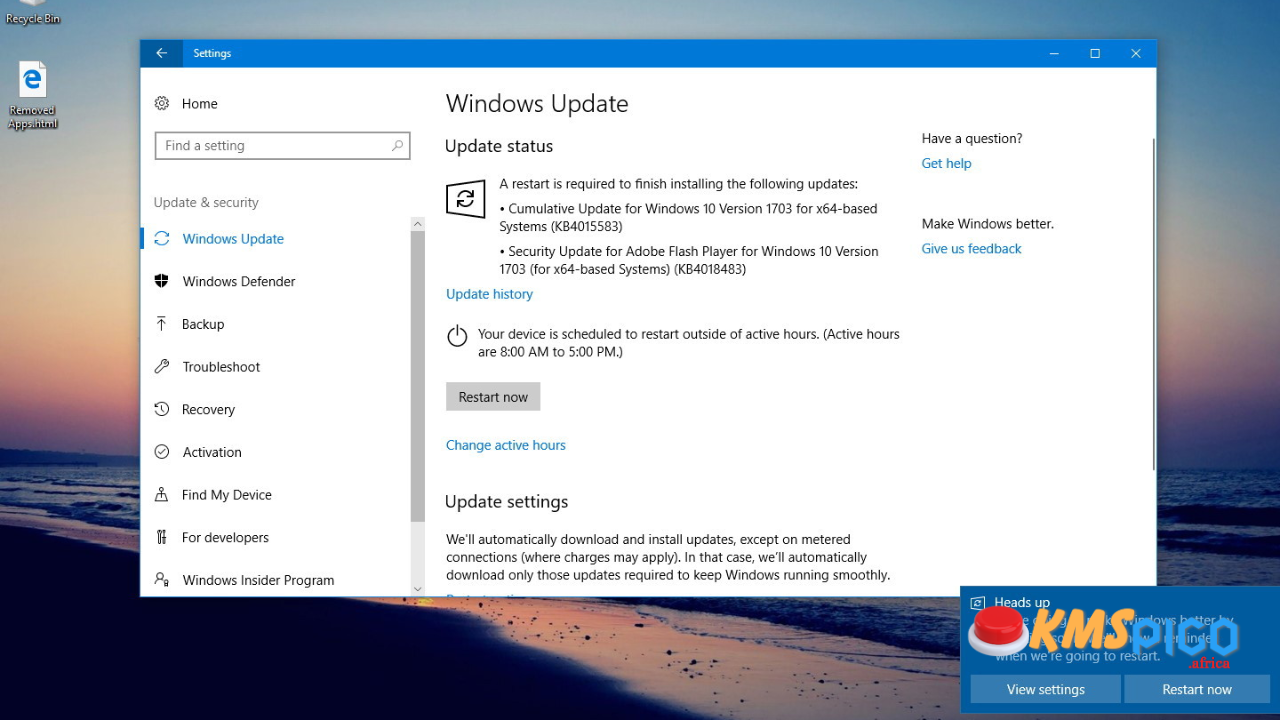Maximize the Settings window
The width and height of the screenshot is (1280, 720).
[x=1095, y=53]
